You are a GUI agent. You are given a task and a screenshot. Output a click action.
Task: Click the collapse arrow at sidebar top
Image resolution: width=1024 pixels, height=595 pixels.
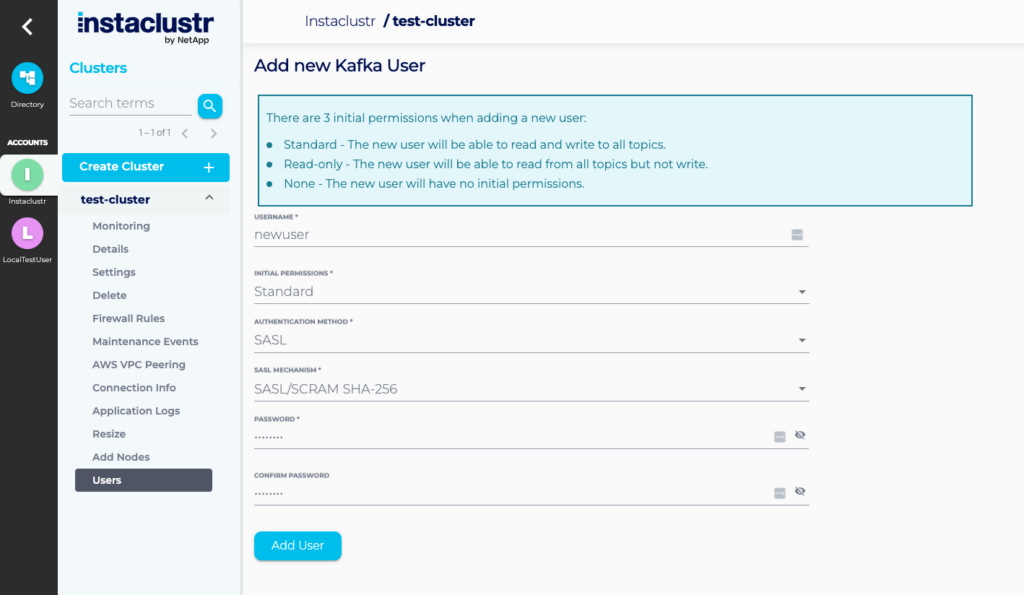28,26
